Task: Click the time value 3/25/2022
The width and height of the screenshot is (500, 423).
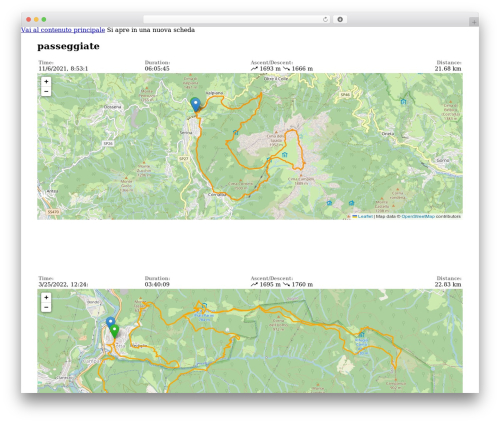Action: [x=63, y=284]
